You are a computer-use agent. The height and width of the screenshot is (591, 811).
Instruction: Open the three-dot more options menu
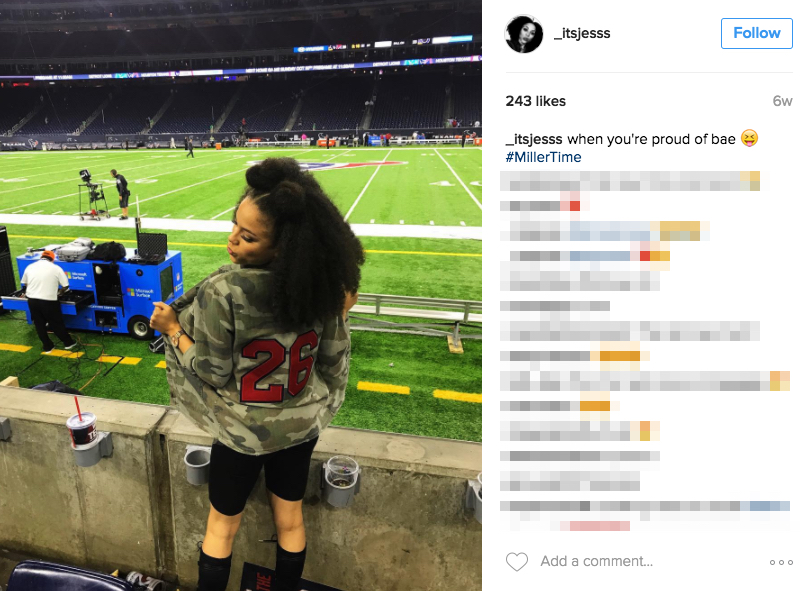click(781, 562)
